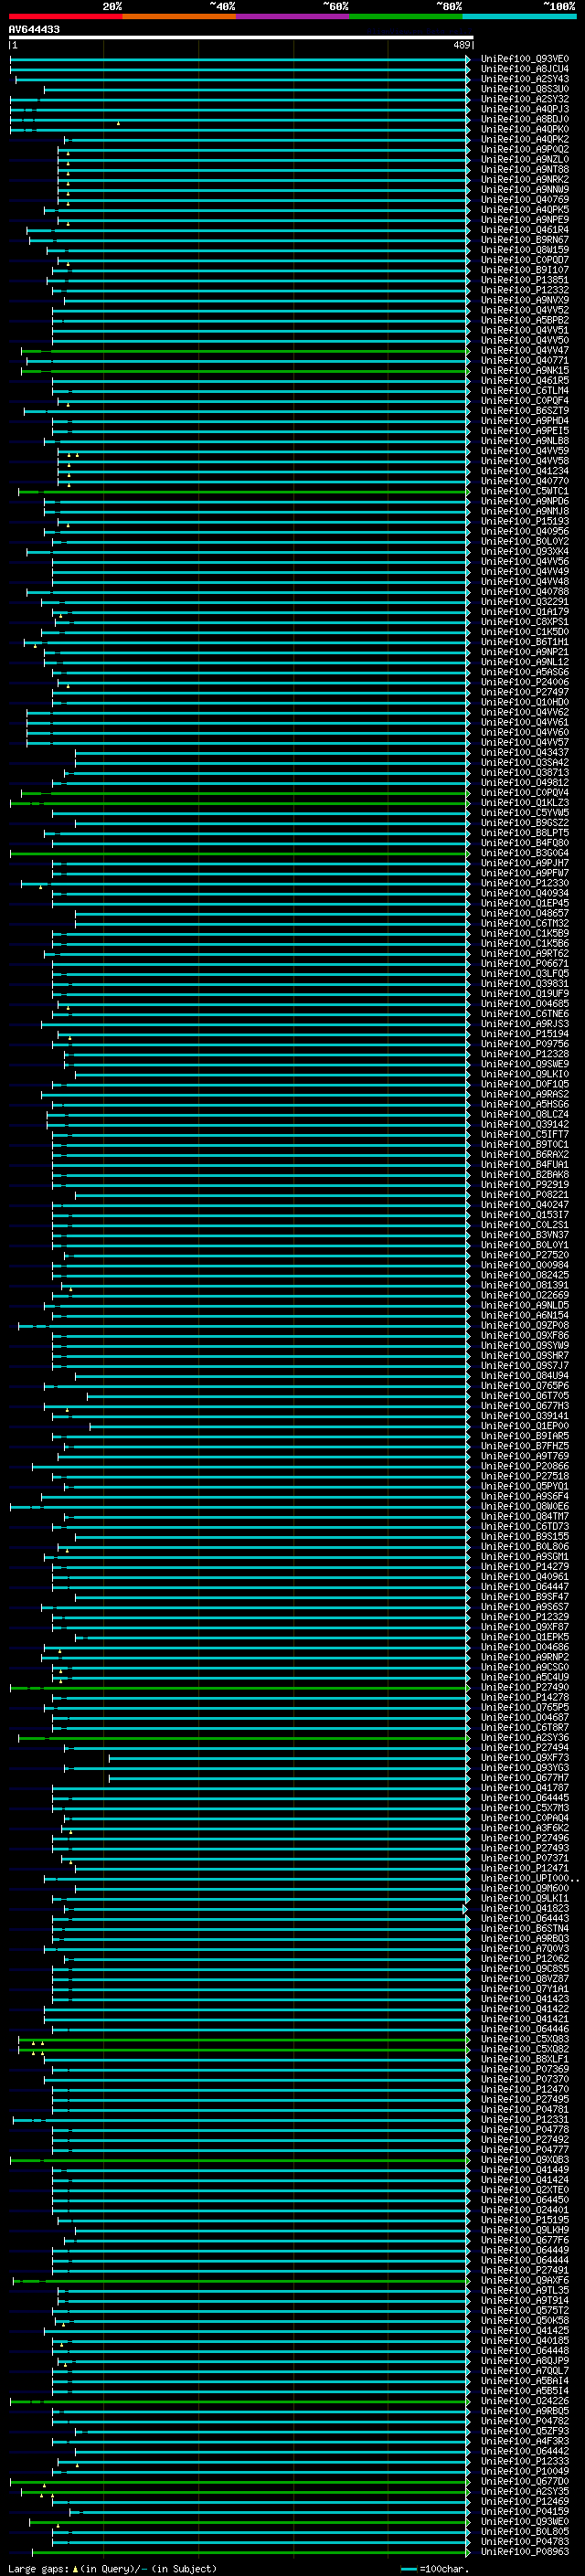Click alignment bar for UniRef100_Q9XF73
Viewport: 585px width, 2576px height.
tap(289, 1758)
